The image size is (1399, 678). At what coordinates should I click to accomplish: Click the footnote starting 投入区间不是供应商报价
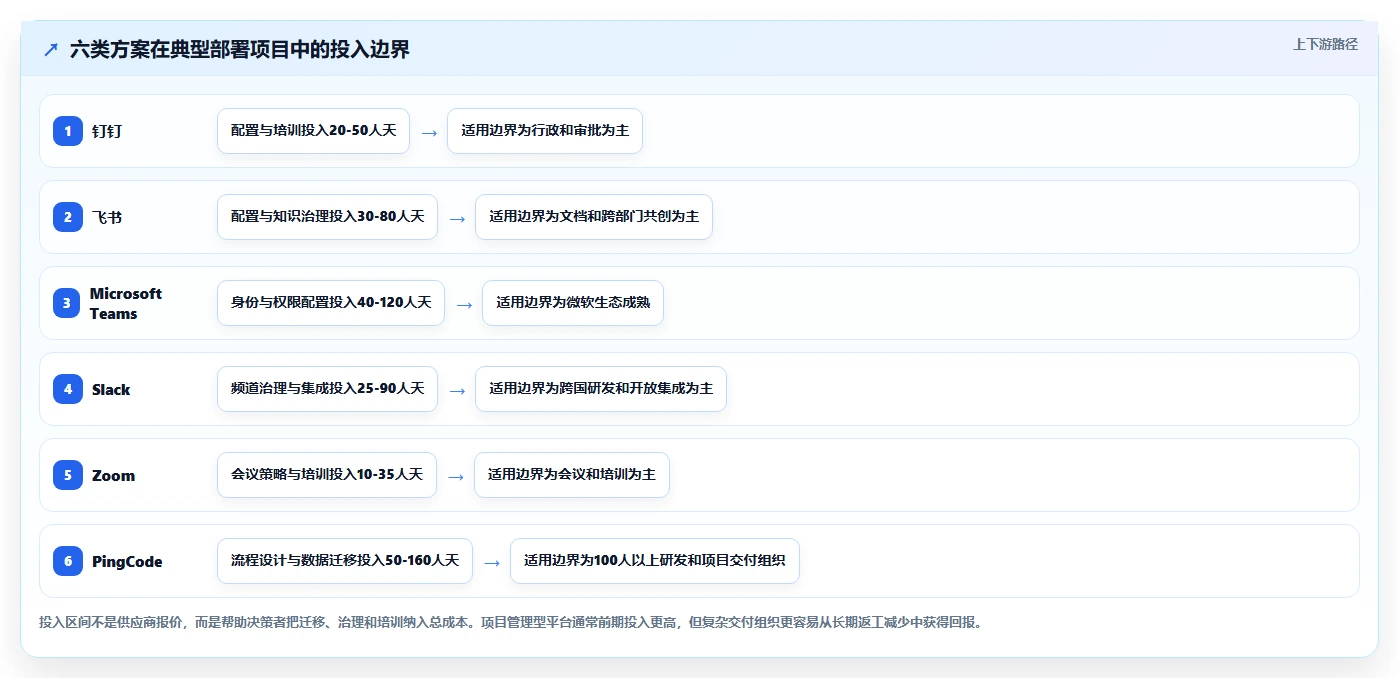pyautogui.click(x=513, y=622)
